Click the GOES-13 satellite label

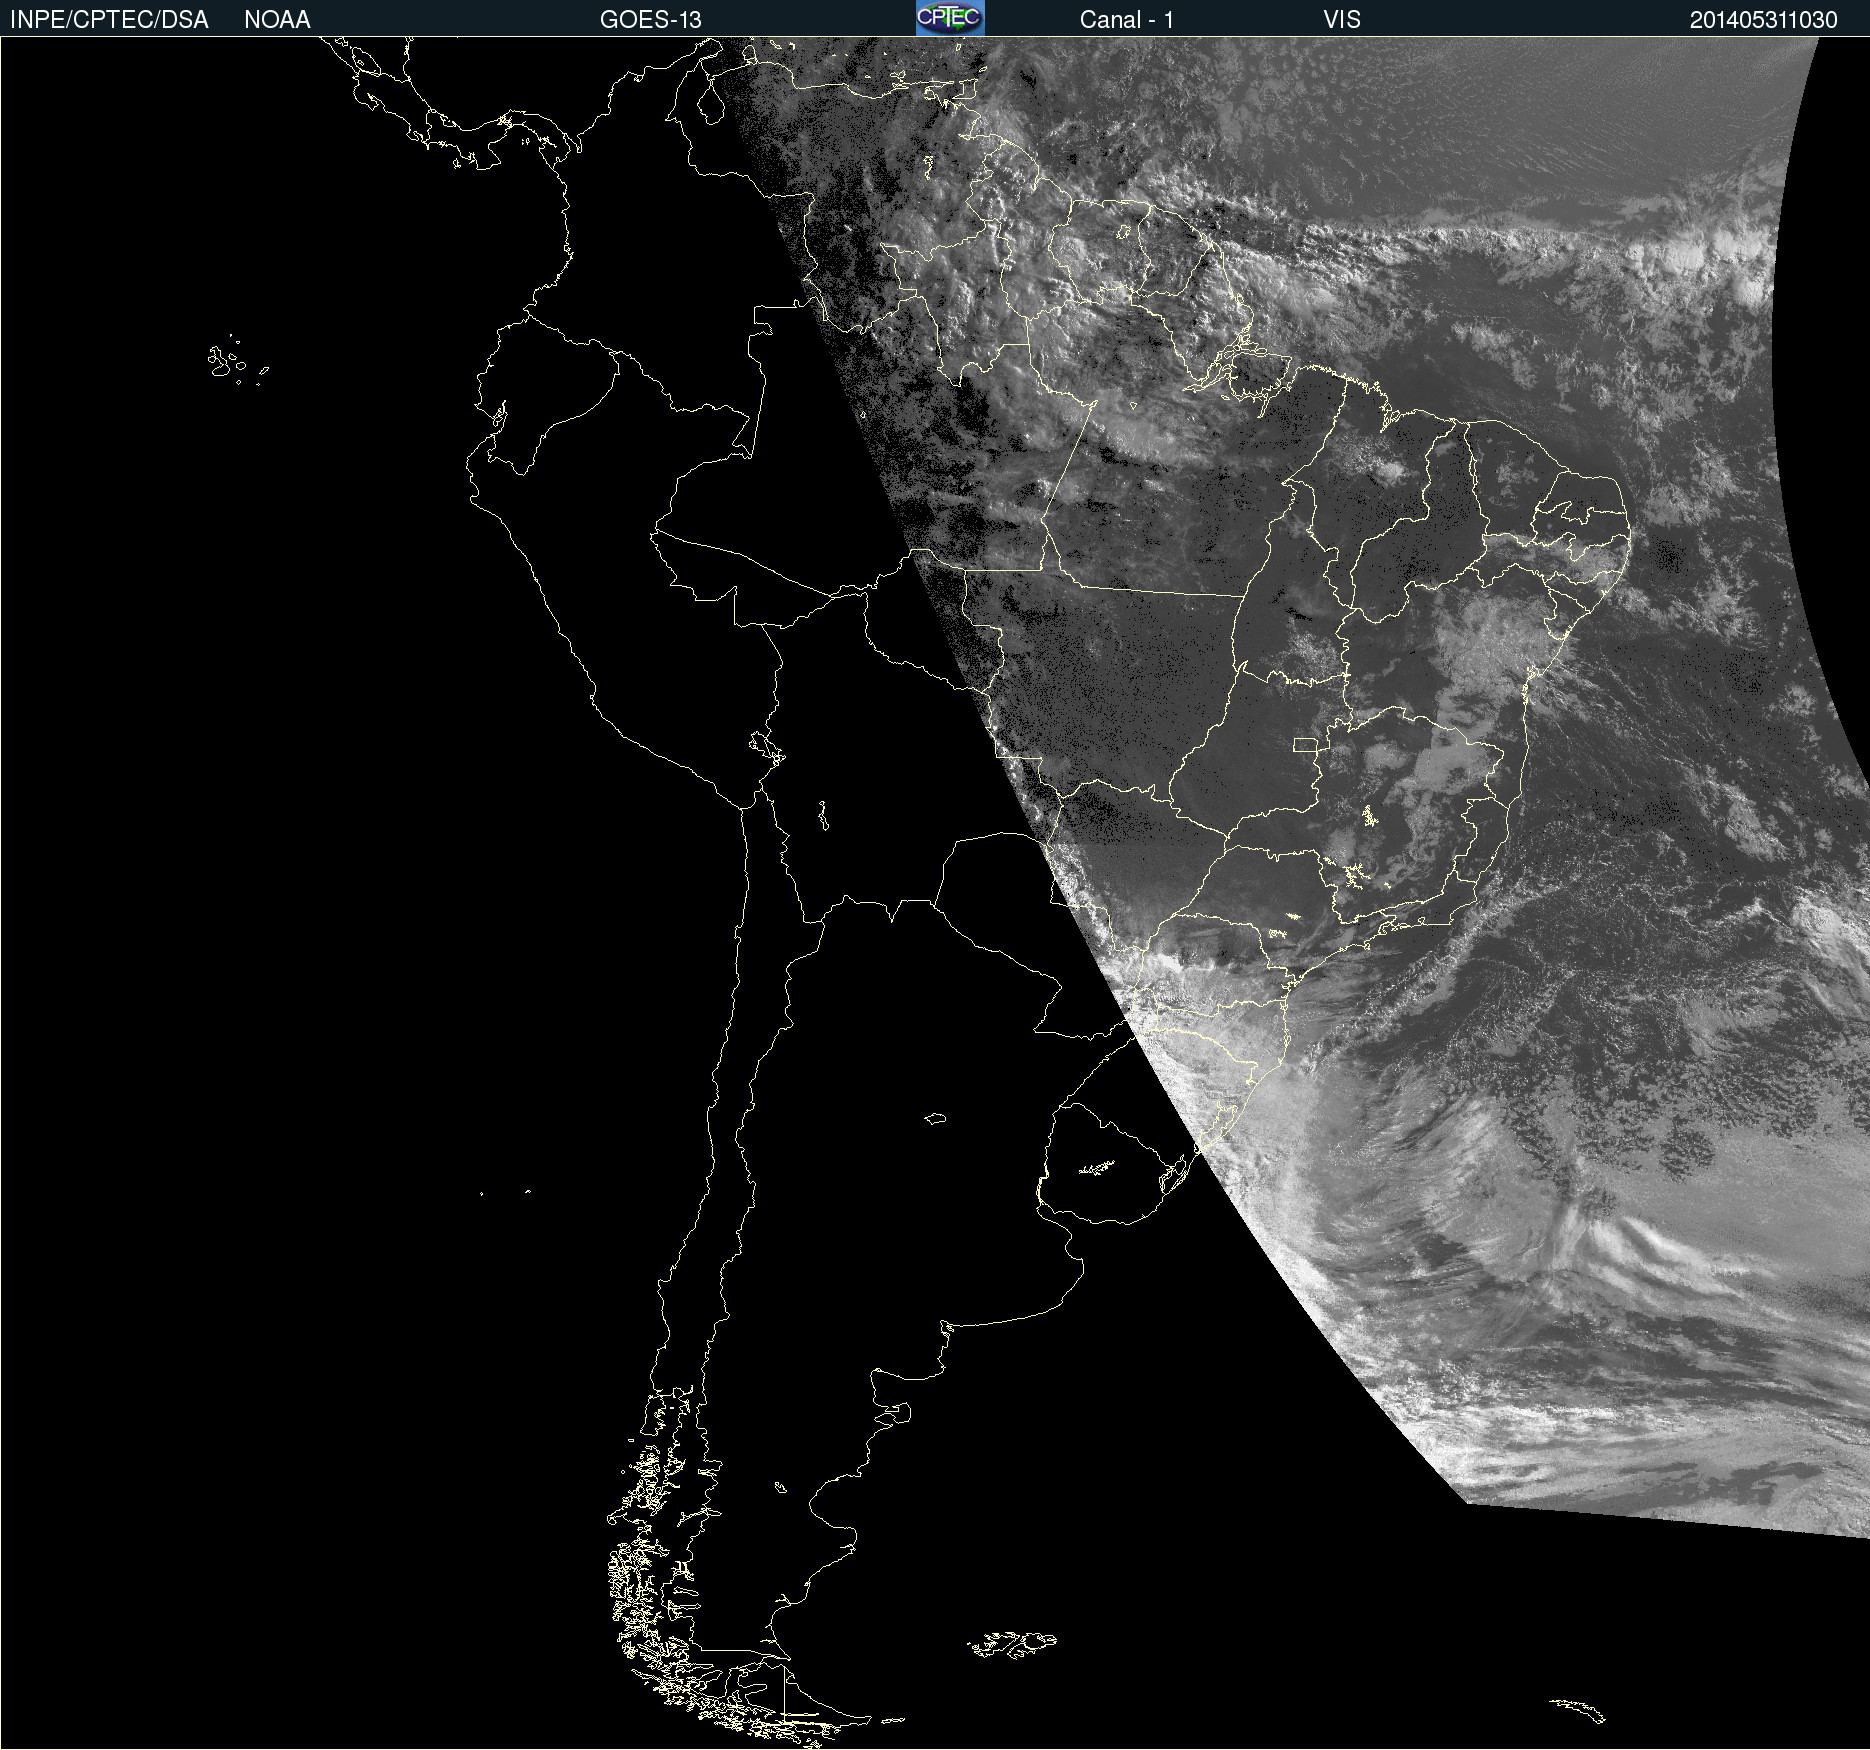651,20
